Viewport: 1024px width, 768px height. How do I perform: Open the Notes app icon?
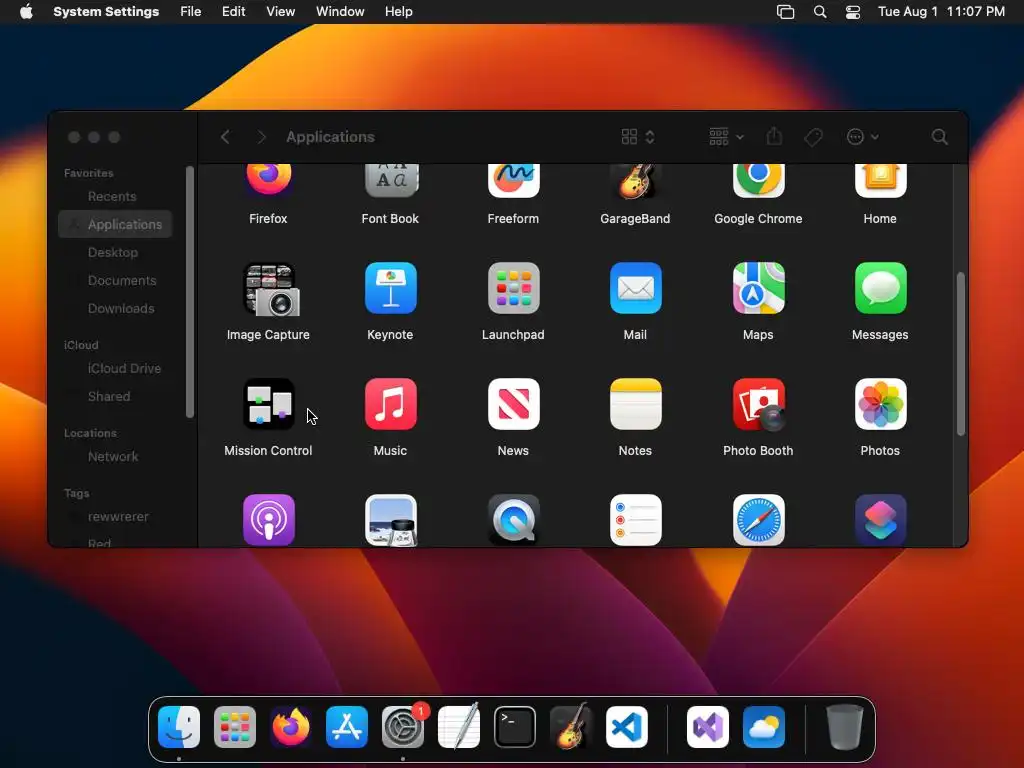click(x=635, y=404)
